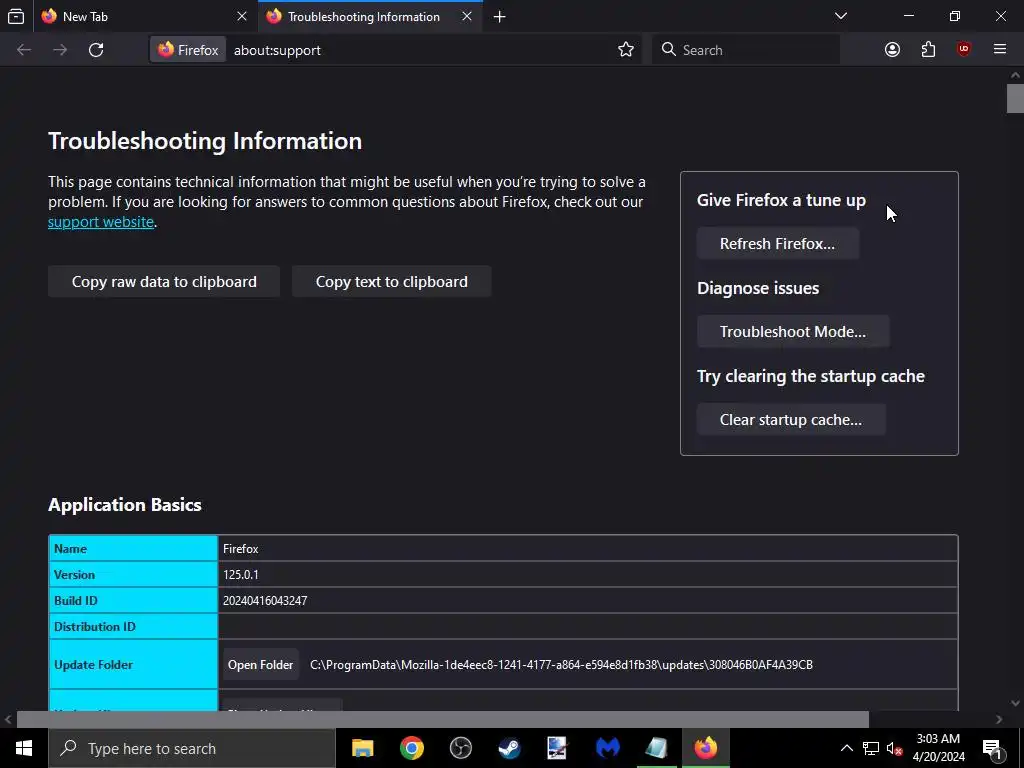
Task: Click Open Folder for Update Folder
Action: click(x=261, y=665)
